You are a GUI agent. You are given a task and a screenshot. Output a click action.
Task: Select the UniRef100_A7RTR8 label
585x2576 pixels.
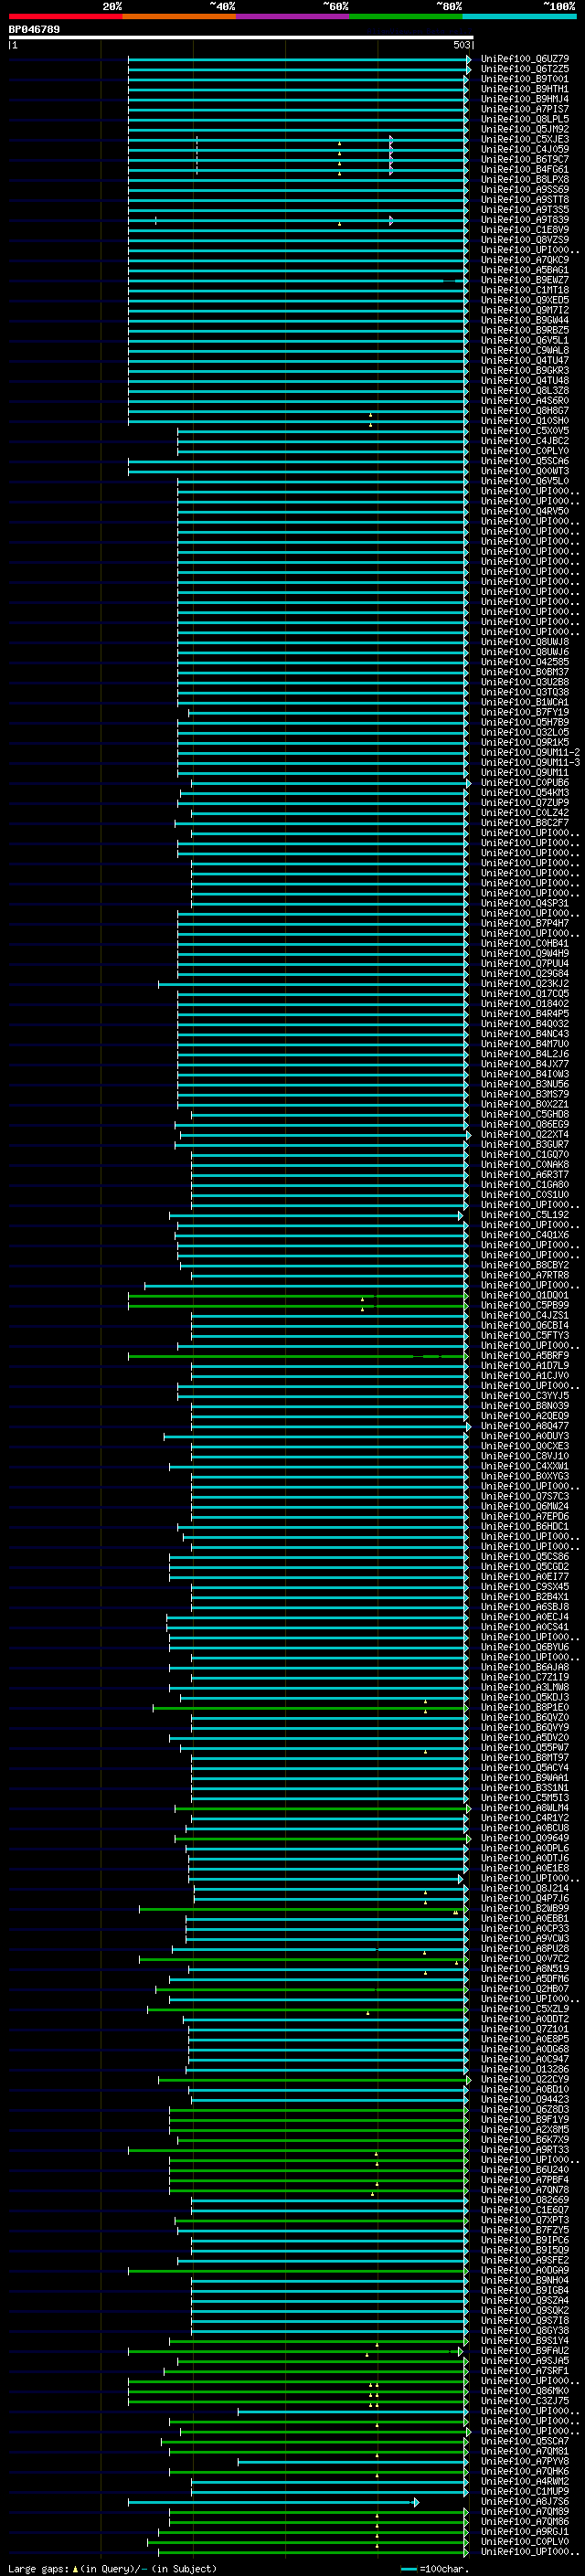coord(525,1275)
